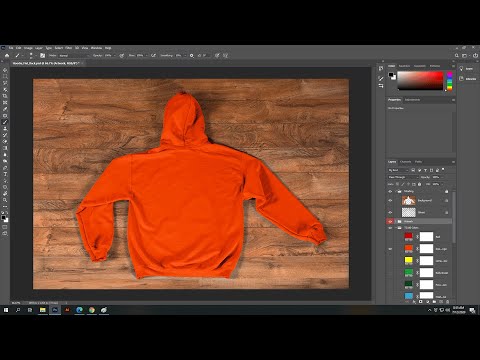Select the Eyedropper tool
Viewport: 480px width, 360px height.
point(5,109)
